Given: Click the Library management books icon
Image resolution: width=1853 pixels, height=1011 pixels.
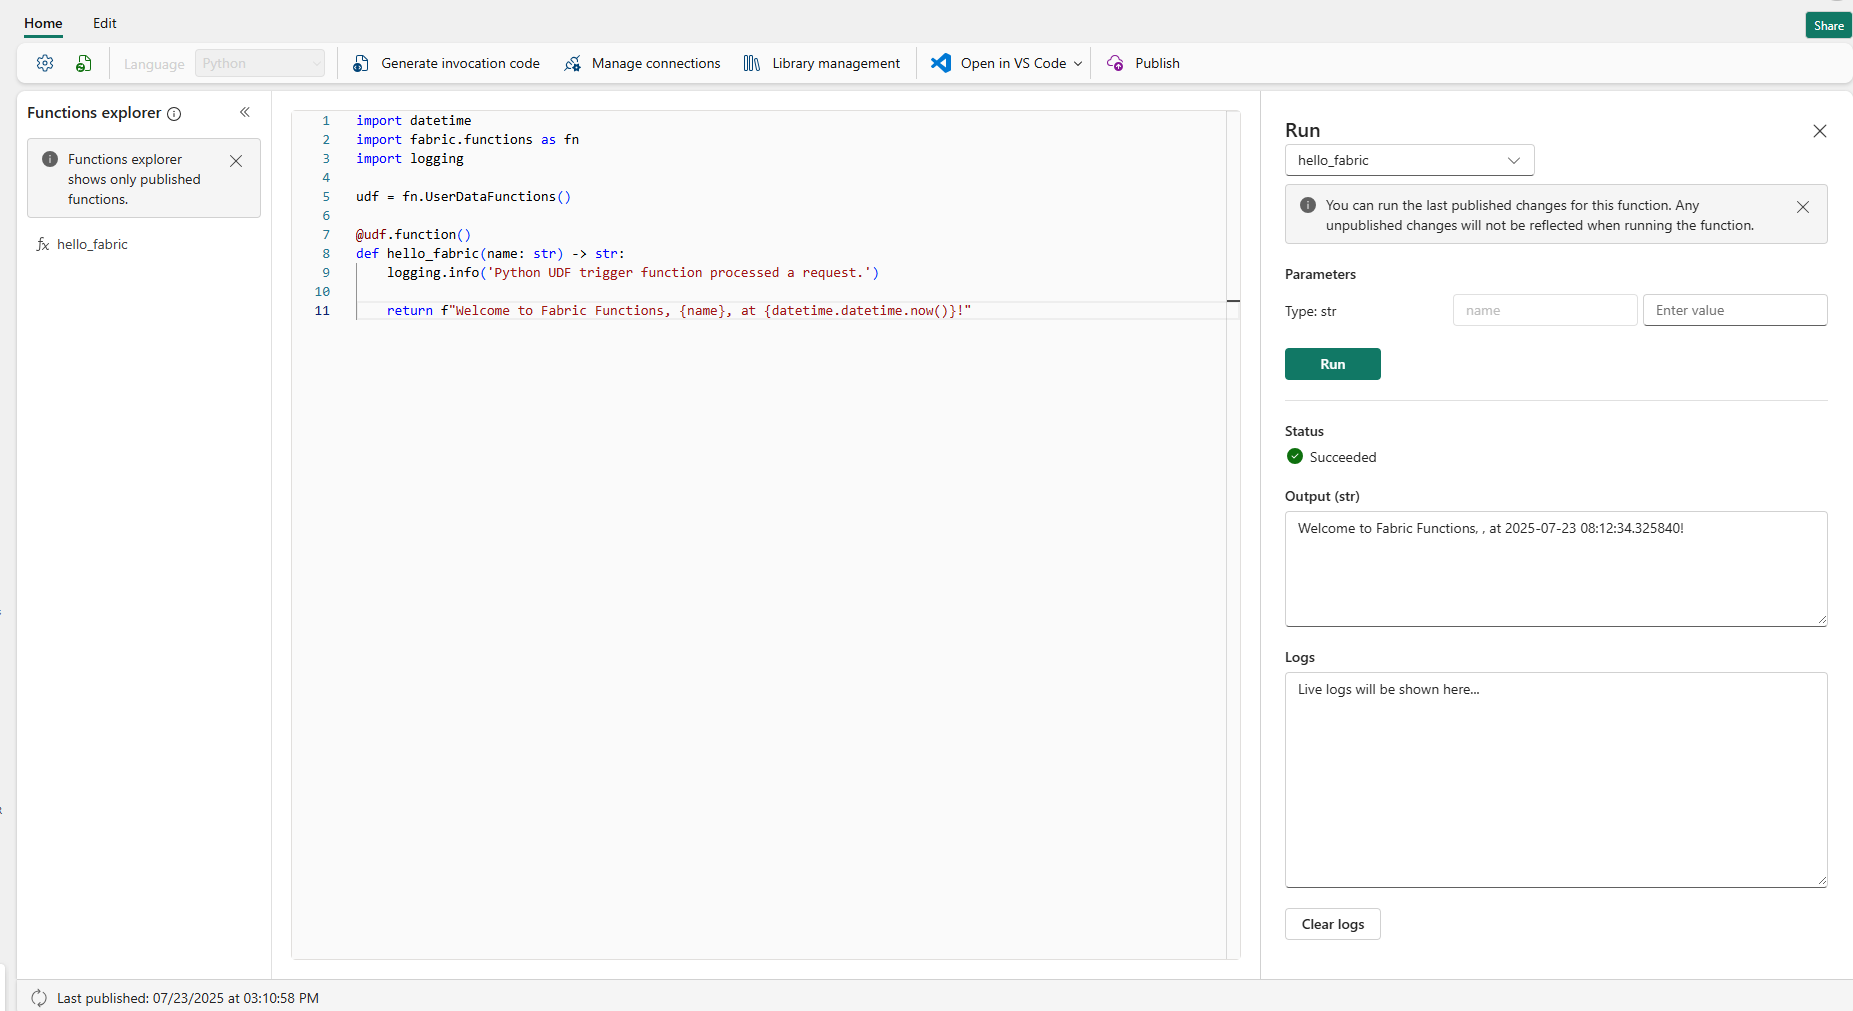Looking at the screenshot, I should [x=752, y=63].
